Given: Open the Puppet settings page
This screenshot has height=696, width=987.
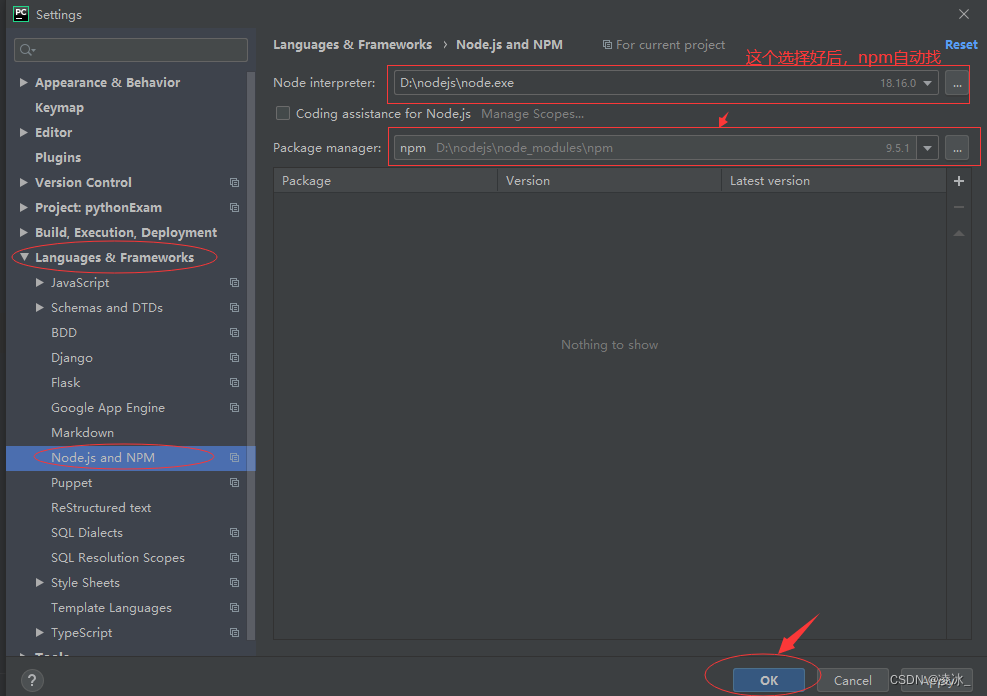Looking at the screenshot, I should pos(71,483).
